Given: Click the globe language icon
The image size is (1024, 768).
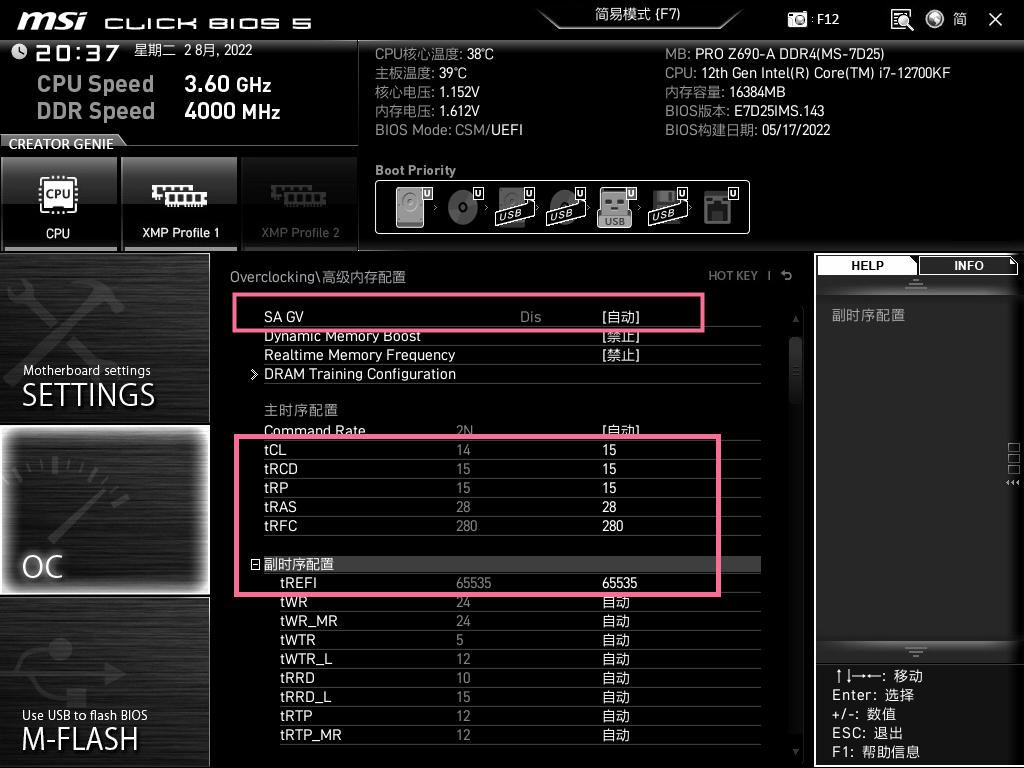Looking at the screenshot, I should point(935,19).
